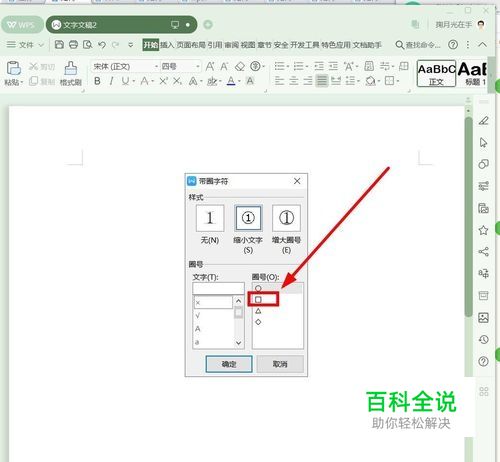This screenshot has width=500, height=462.
Task: Click the image icon in right sidebar
Action: (483, 317)
